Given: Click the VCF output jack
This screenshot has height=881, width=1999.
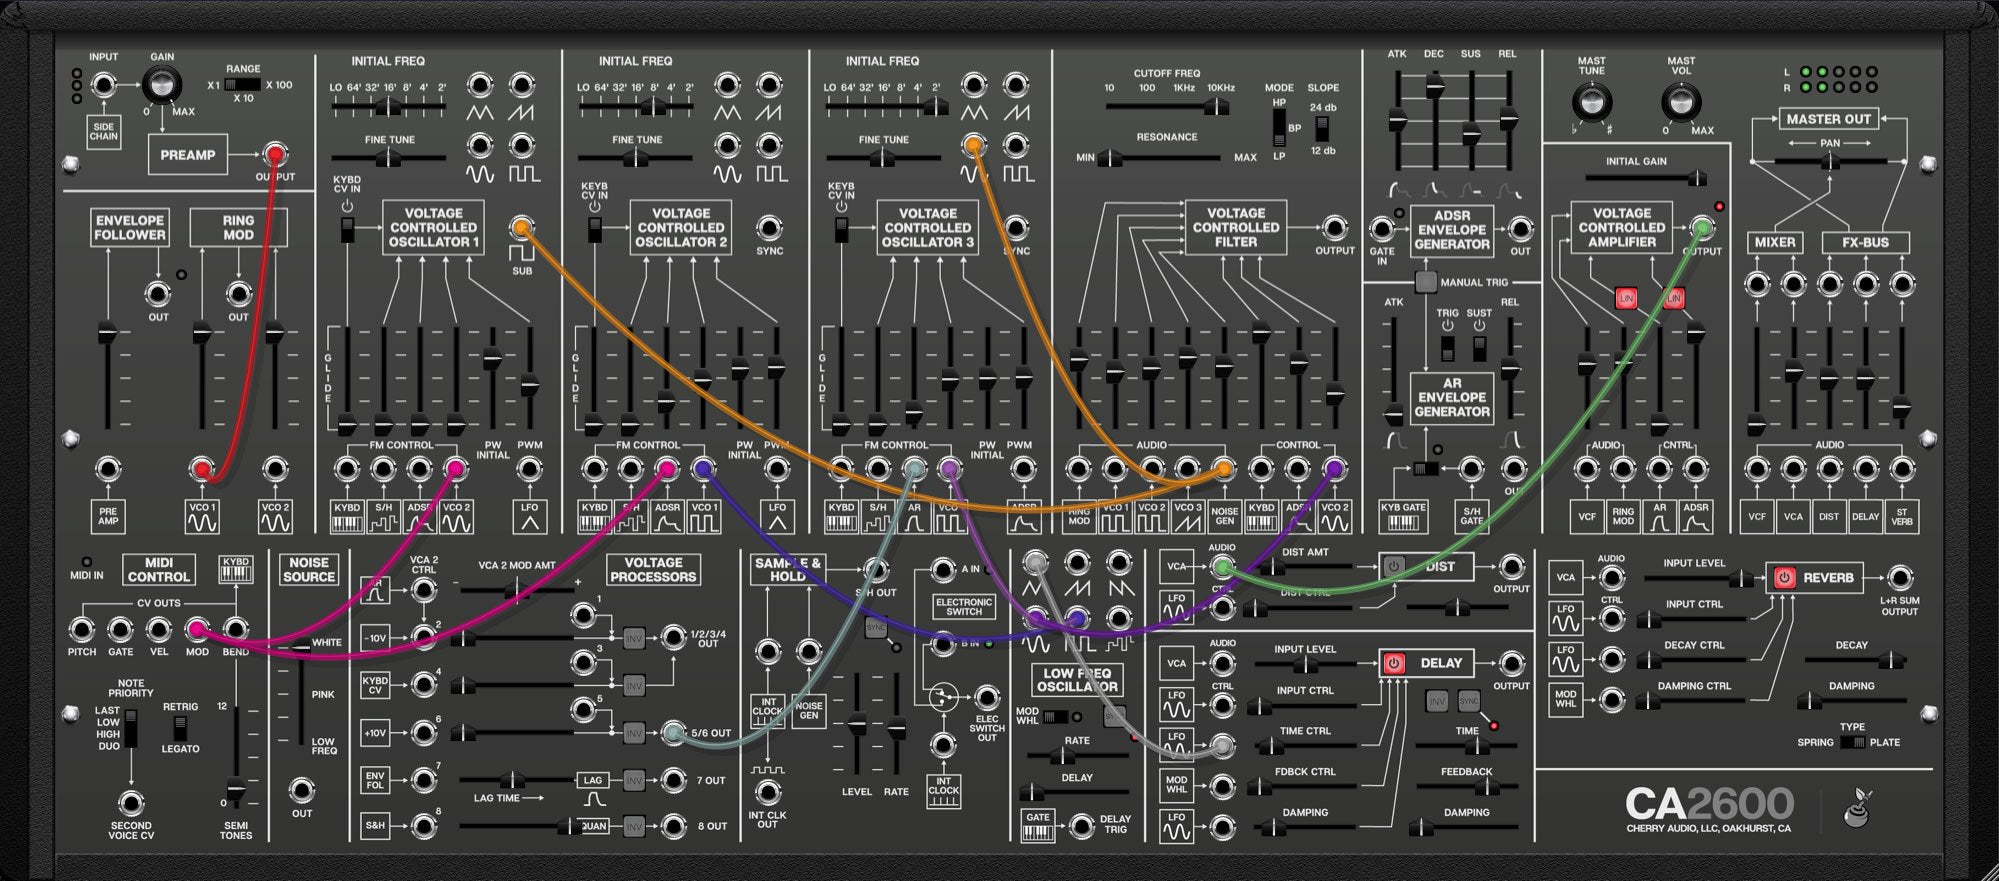Looking at the screenshot, I should click(1334, 228).
